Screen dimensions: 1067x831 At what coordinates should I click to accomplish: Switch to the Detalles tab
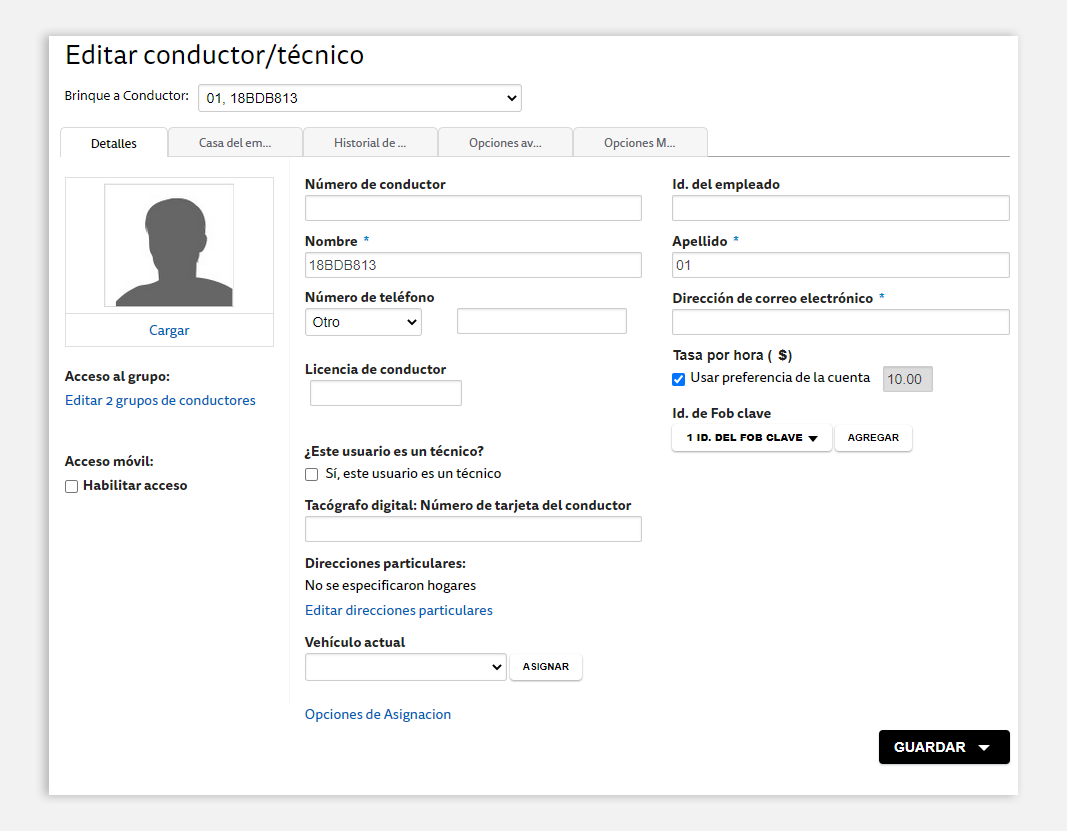(x=114, y=143)
